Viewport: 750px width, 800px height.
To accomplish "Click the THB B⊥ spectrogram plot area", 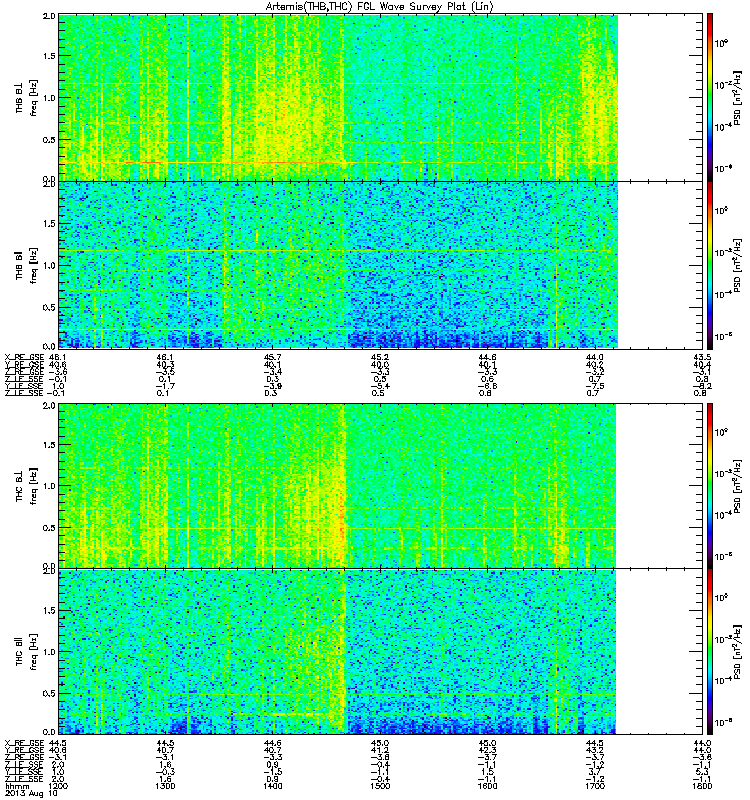I will [x=381, y=97].
